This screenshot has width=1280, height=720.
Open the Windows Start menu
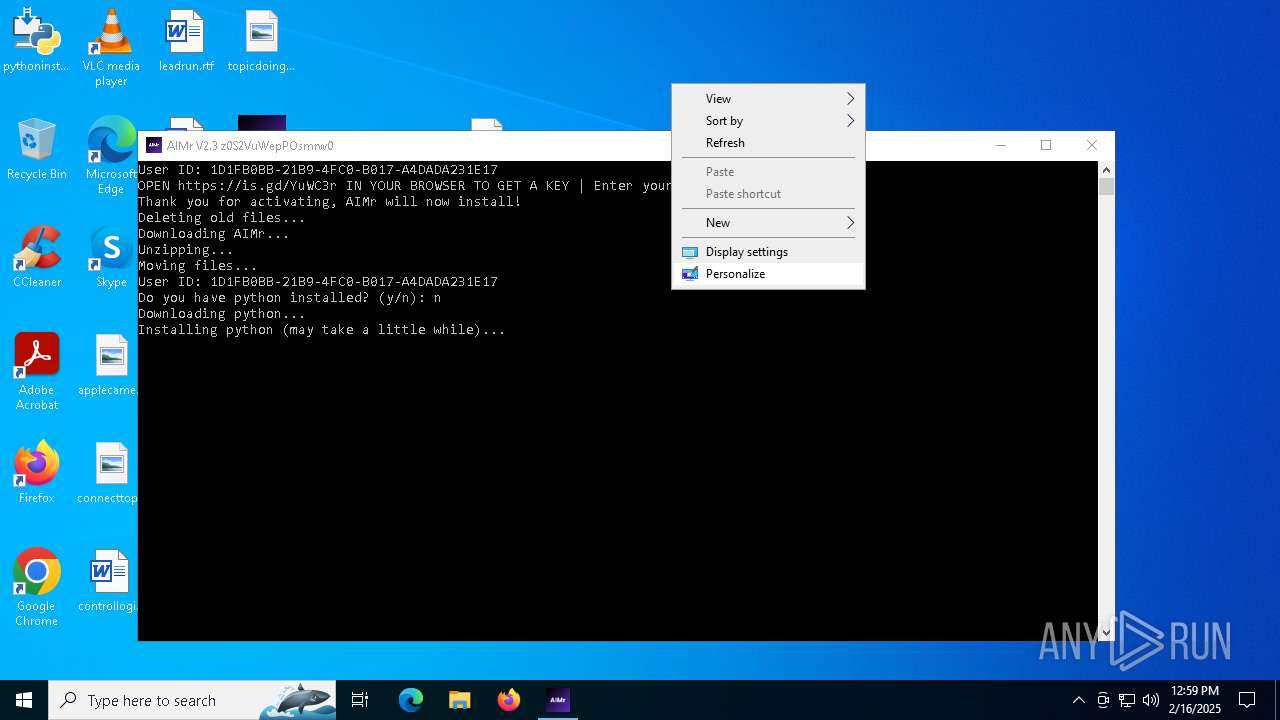[24, 700]
